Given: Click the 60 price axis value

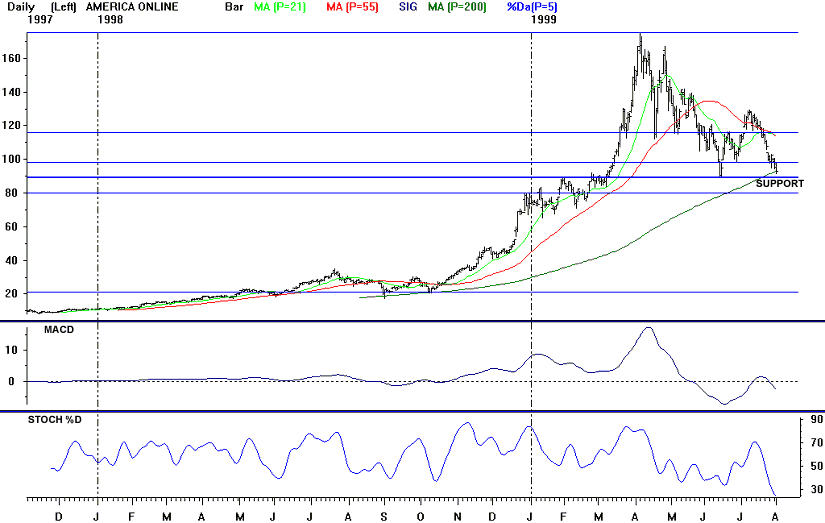Looking at the screenshot, I should click(x=14, y=227).
